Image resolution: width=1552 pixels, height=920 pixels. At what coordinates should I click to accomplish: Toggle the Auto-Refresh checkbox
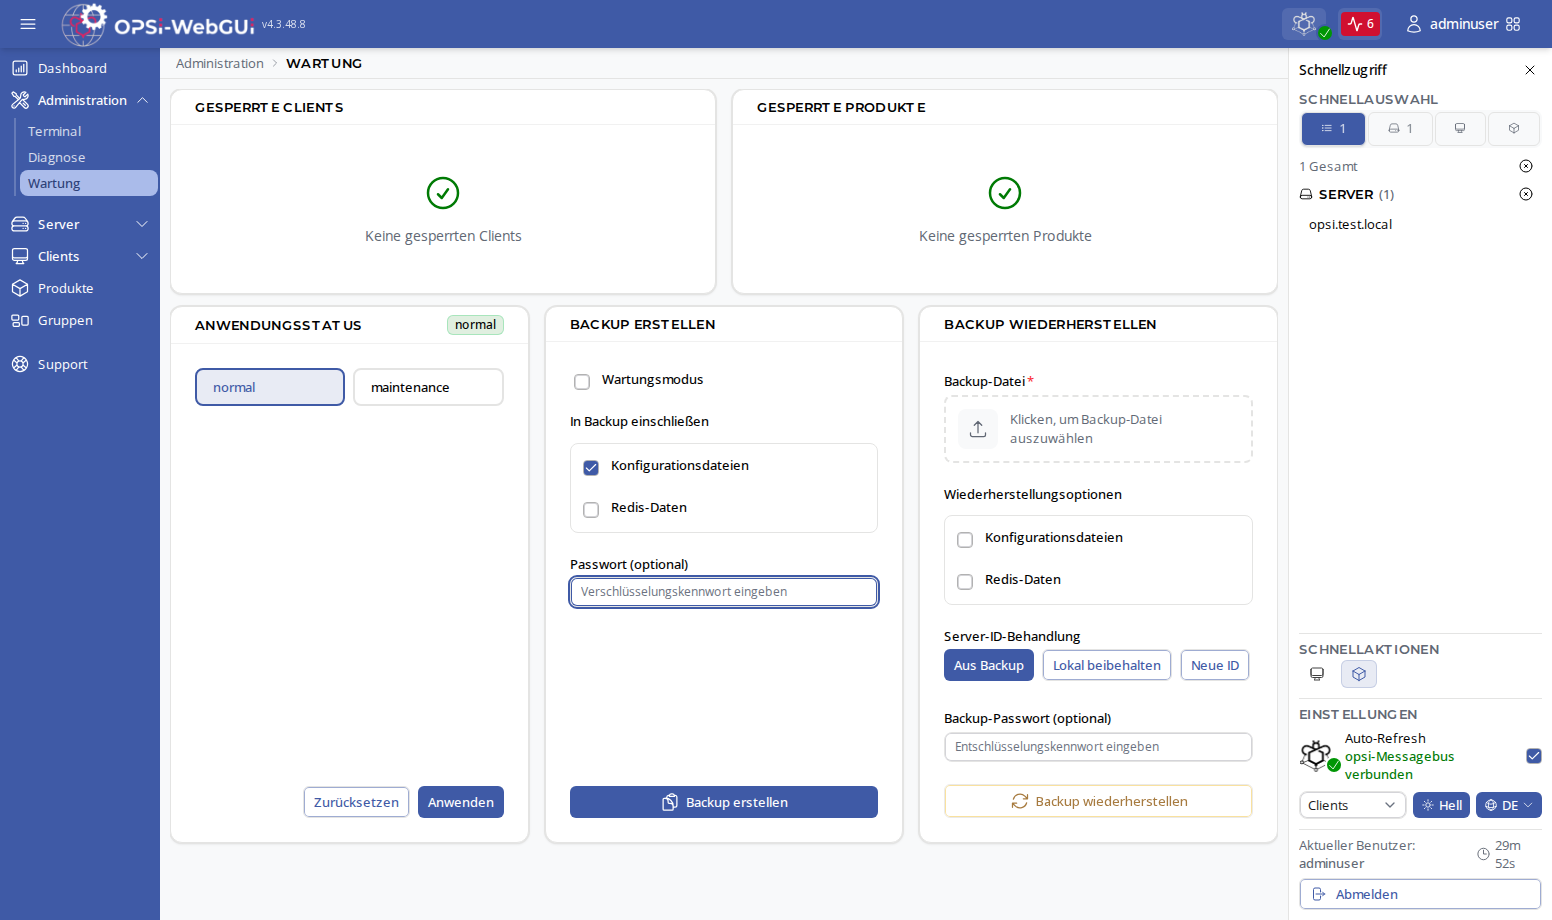click(1534, 756)
